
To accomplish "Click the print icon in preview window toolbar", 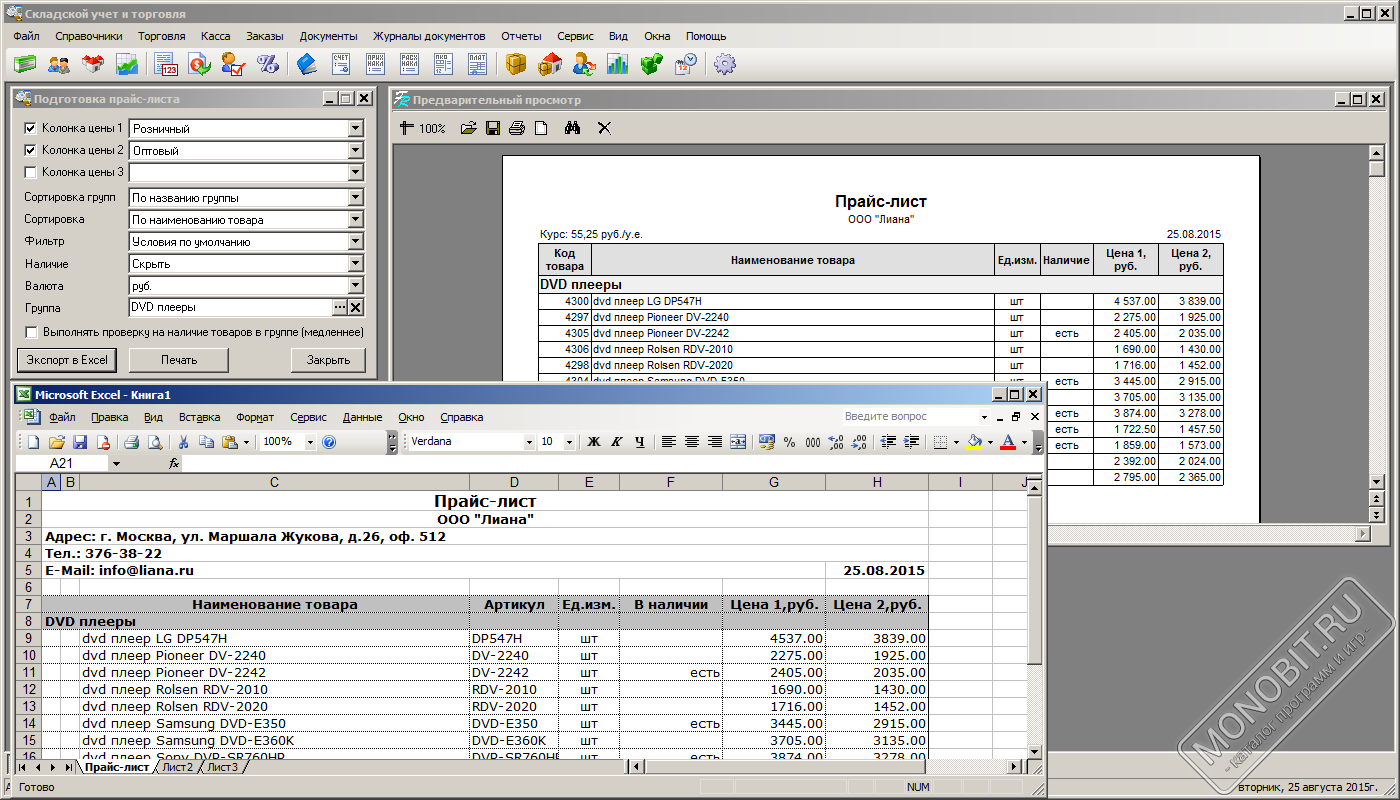I will (x=517, y=128).
